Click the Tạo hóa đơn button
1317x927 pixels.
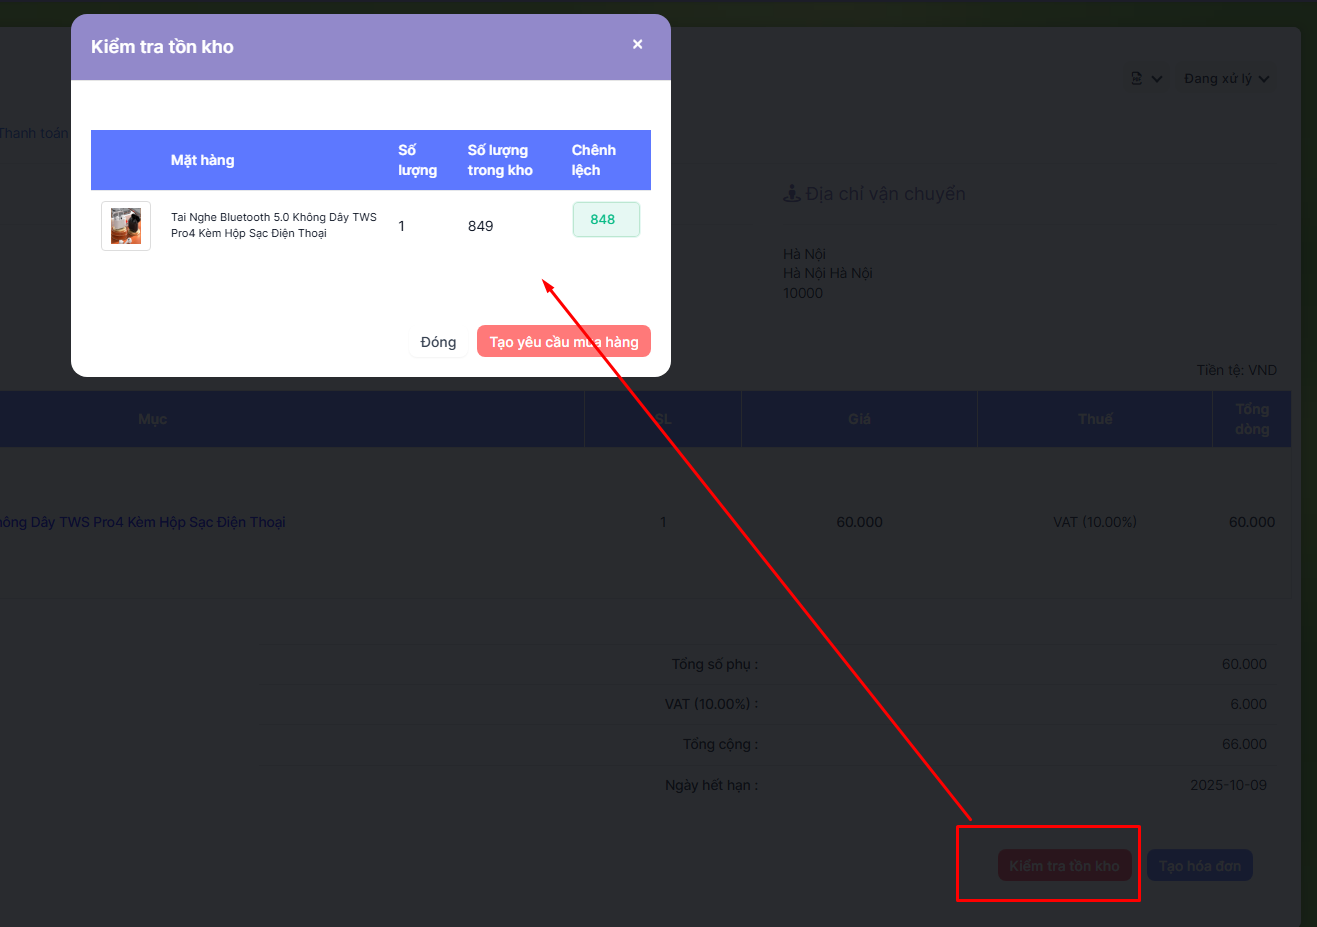pyautogui.click(x=1199, y=866)
